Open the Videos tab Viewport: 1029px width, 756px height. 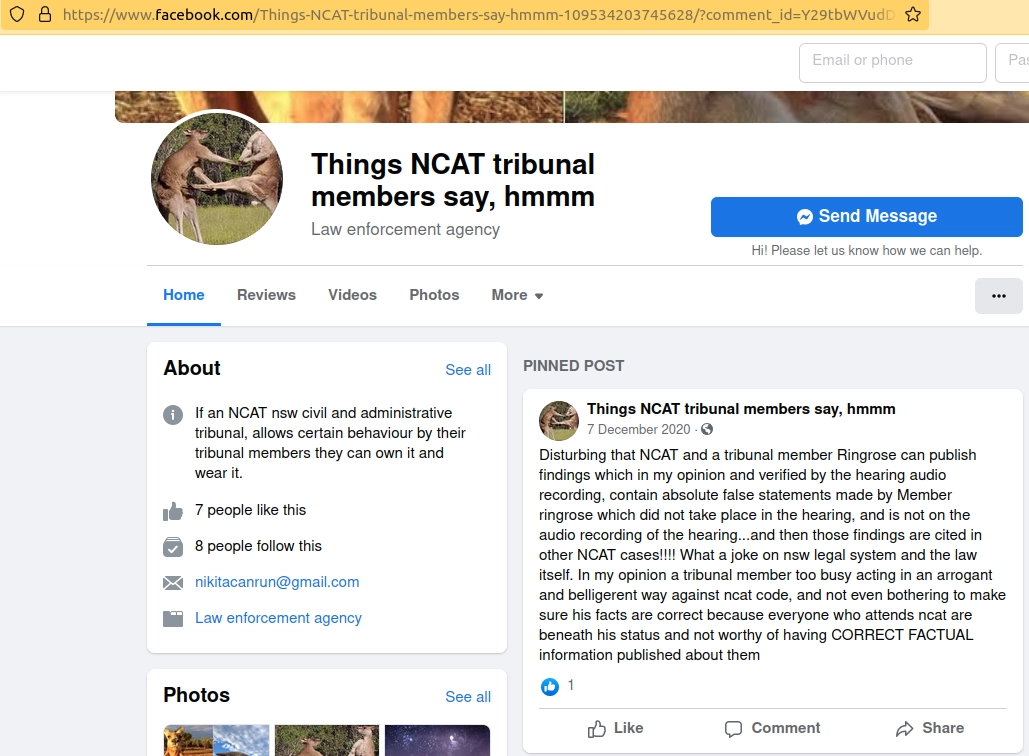point(352,295)
